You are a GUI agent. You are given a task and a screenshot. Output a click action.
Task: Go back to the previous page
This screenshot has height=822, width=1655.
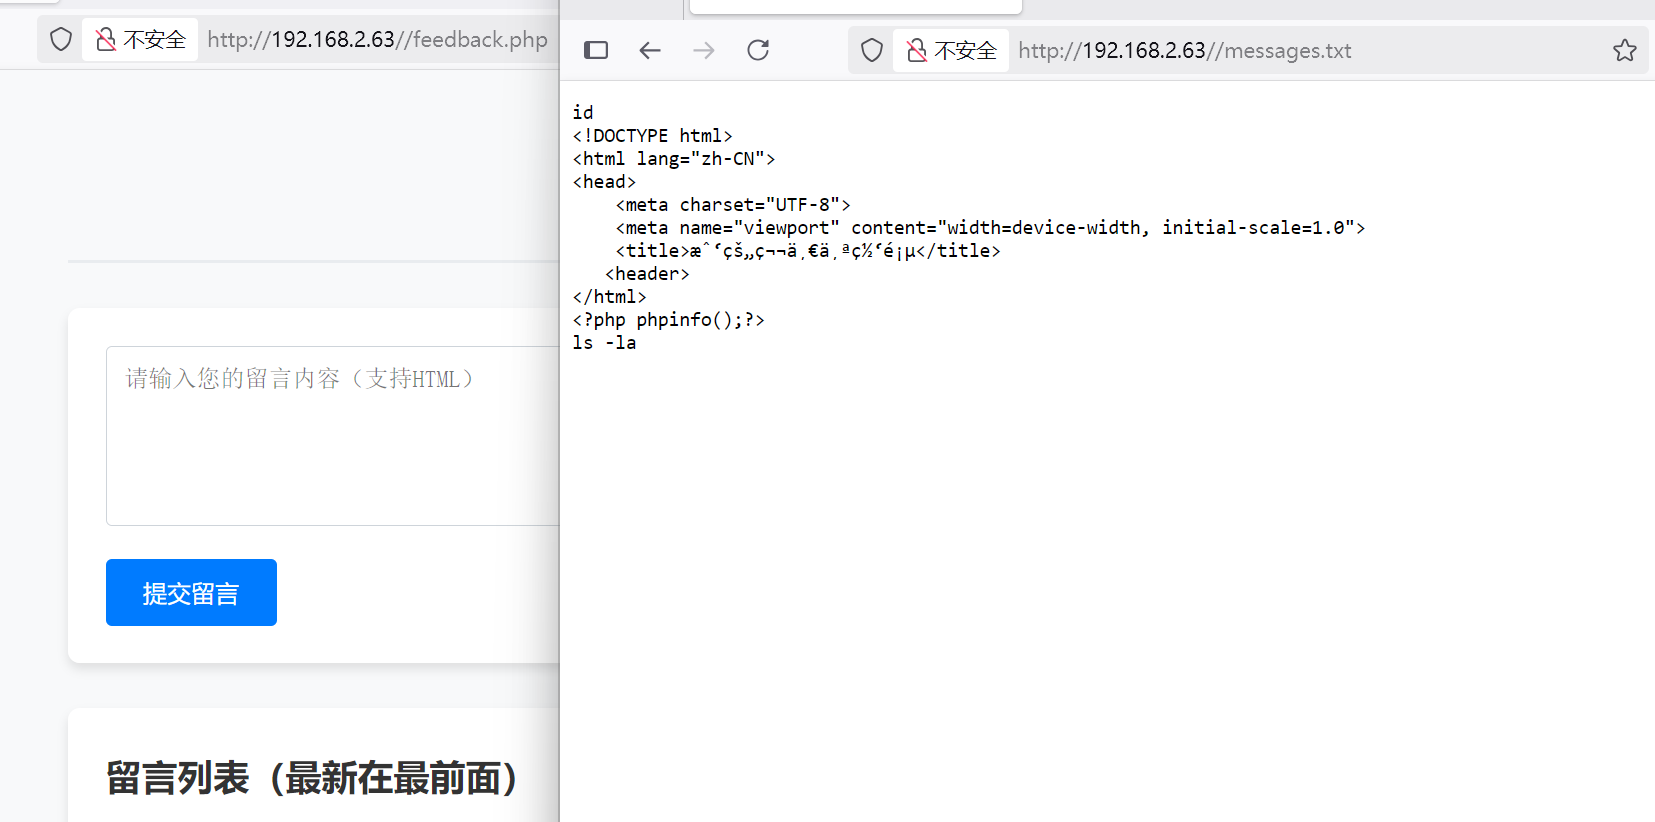(x=650, y=50)
